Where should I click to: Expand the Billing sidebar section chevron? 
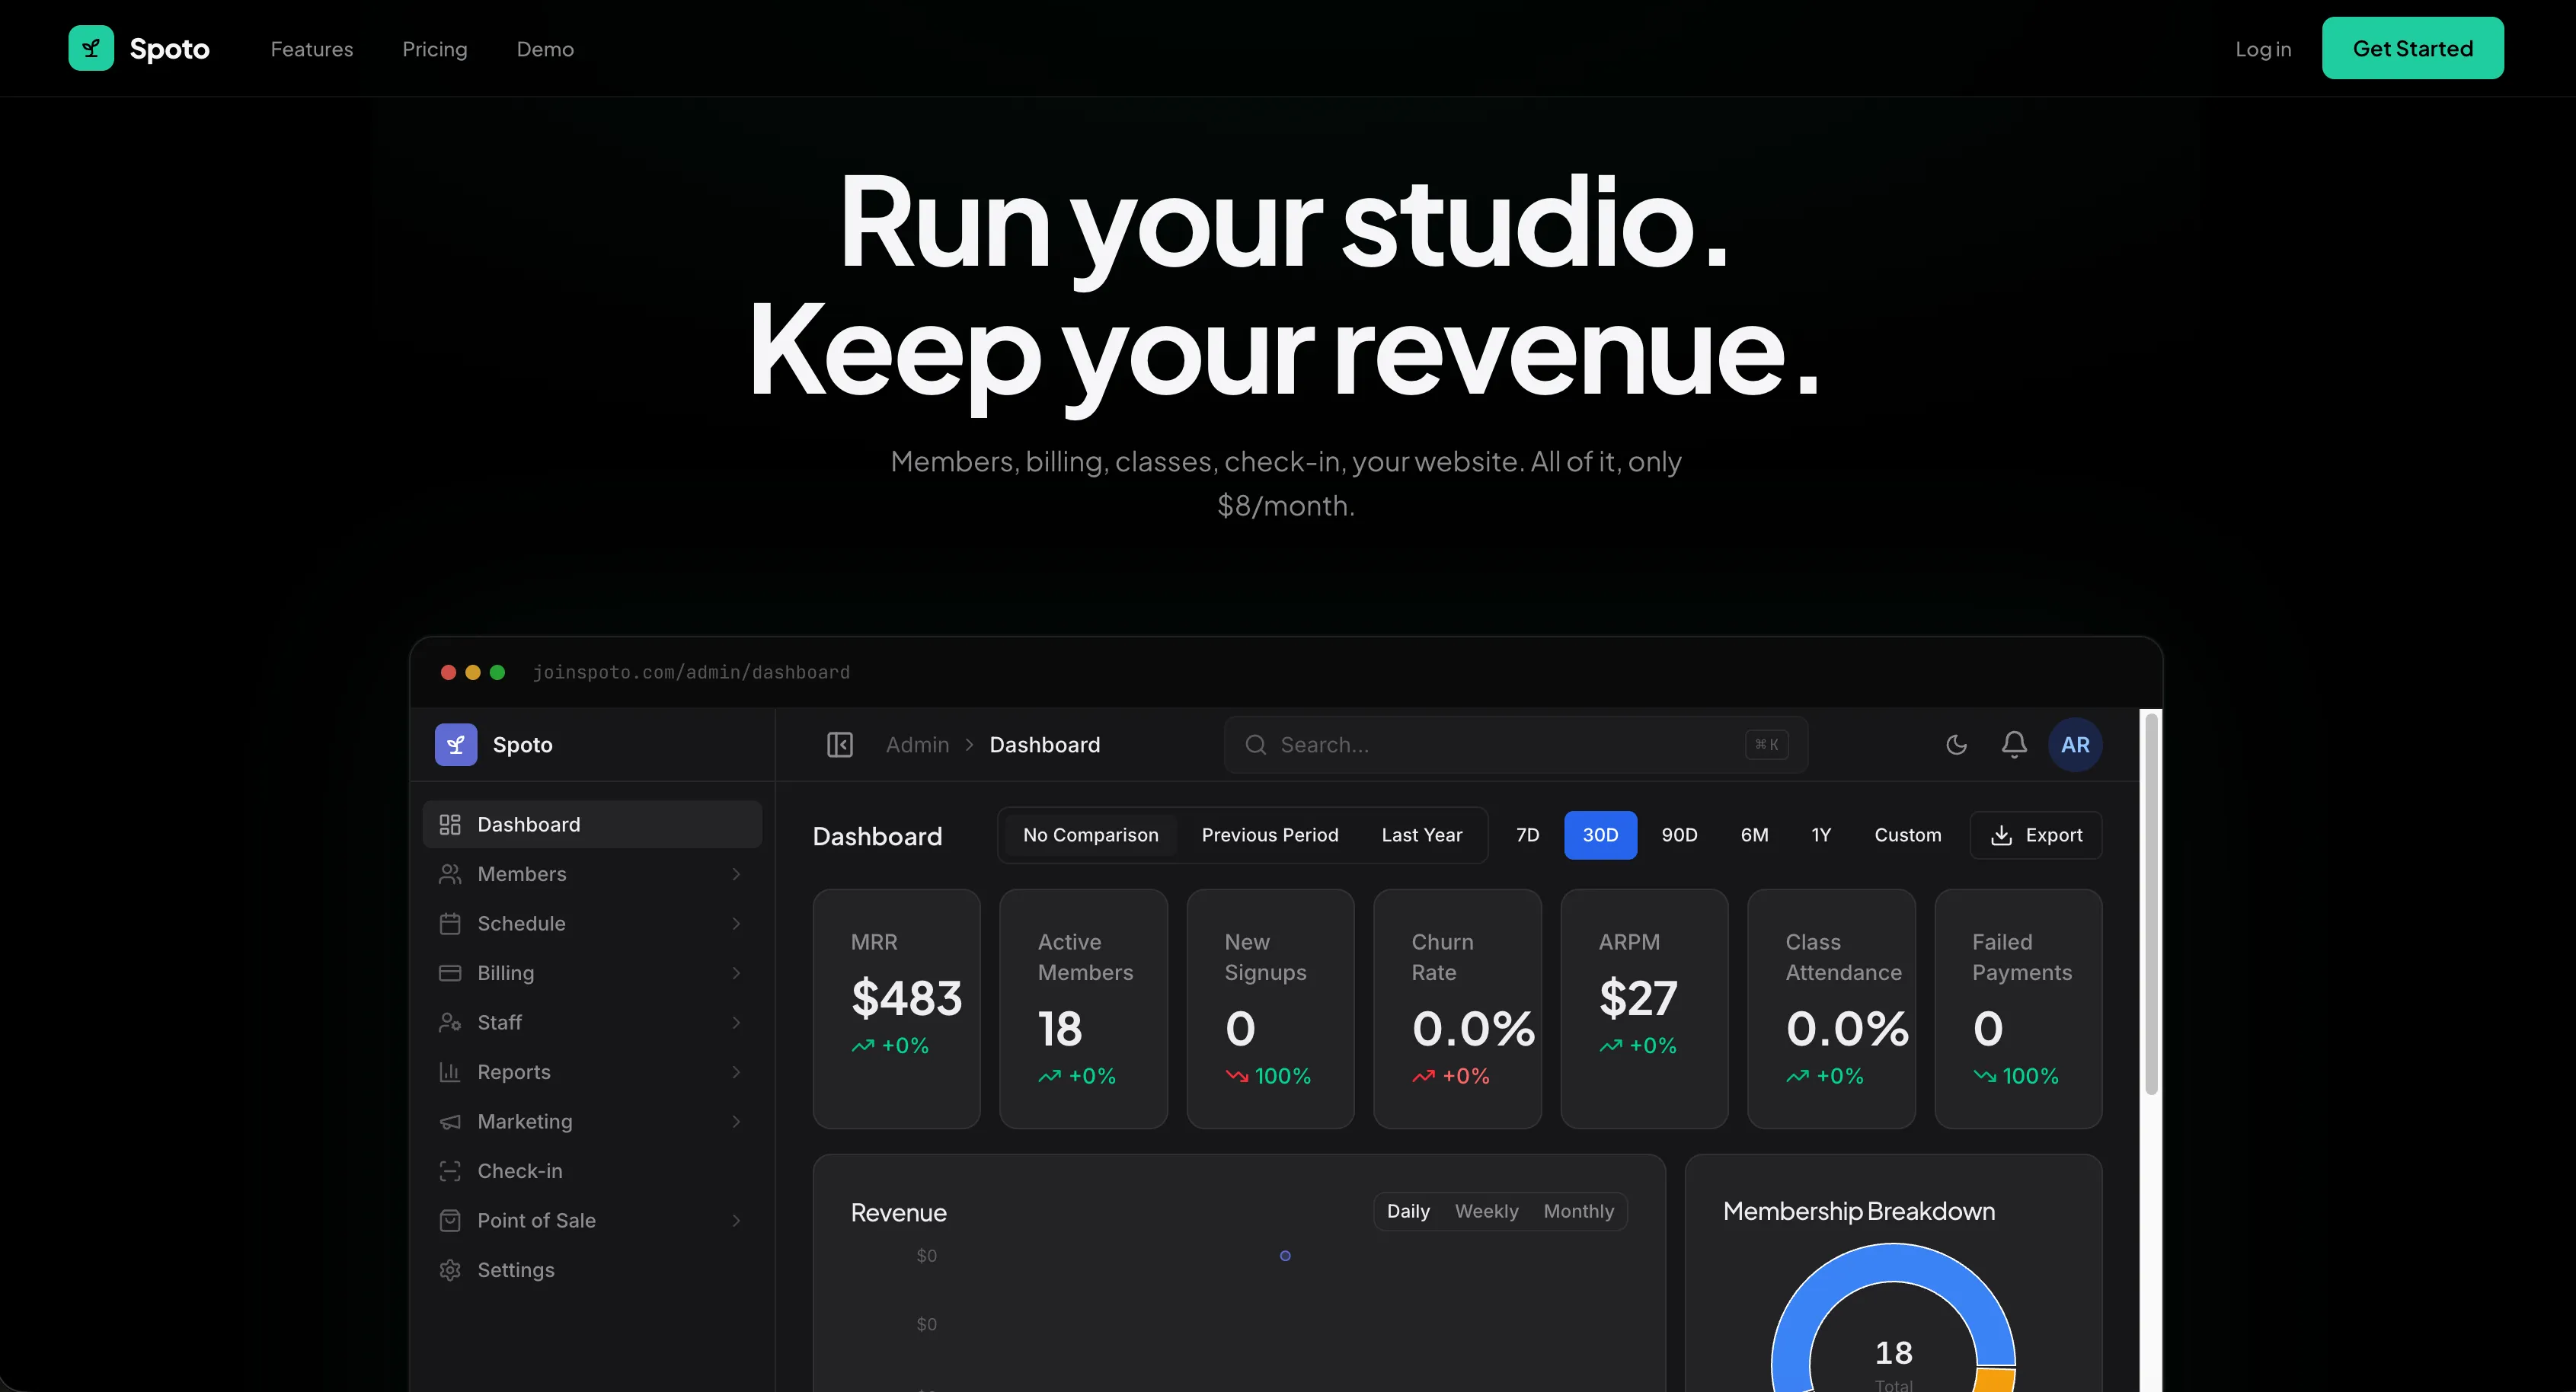tap(736, 973)
